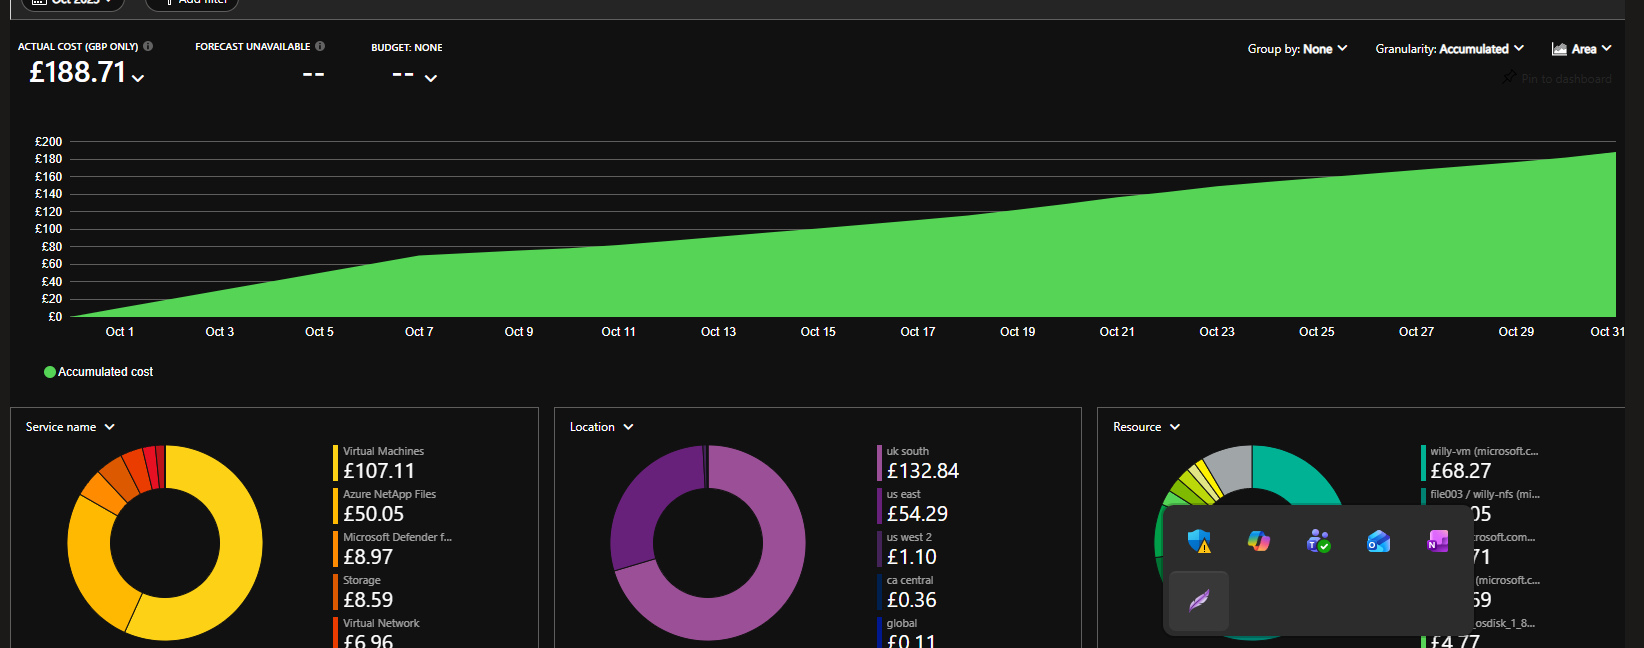The image size is (1644, 648).
Task: Click the info icon beside Actual Cost
Action: (148, 46)
